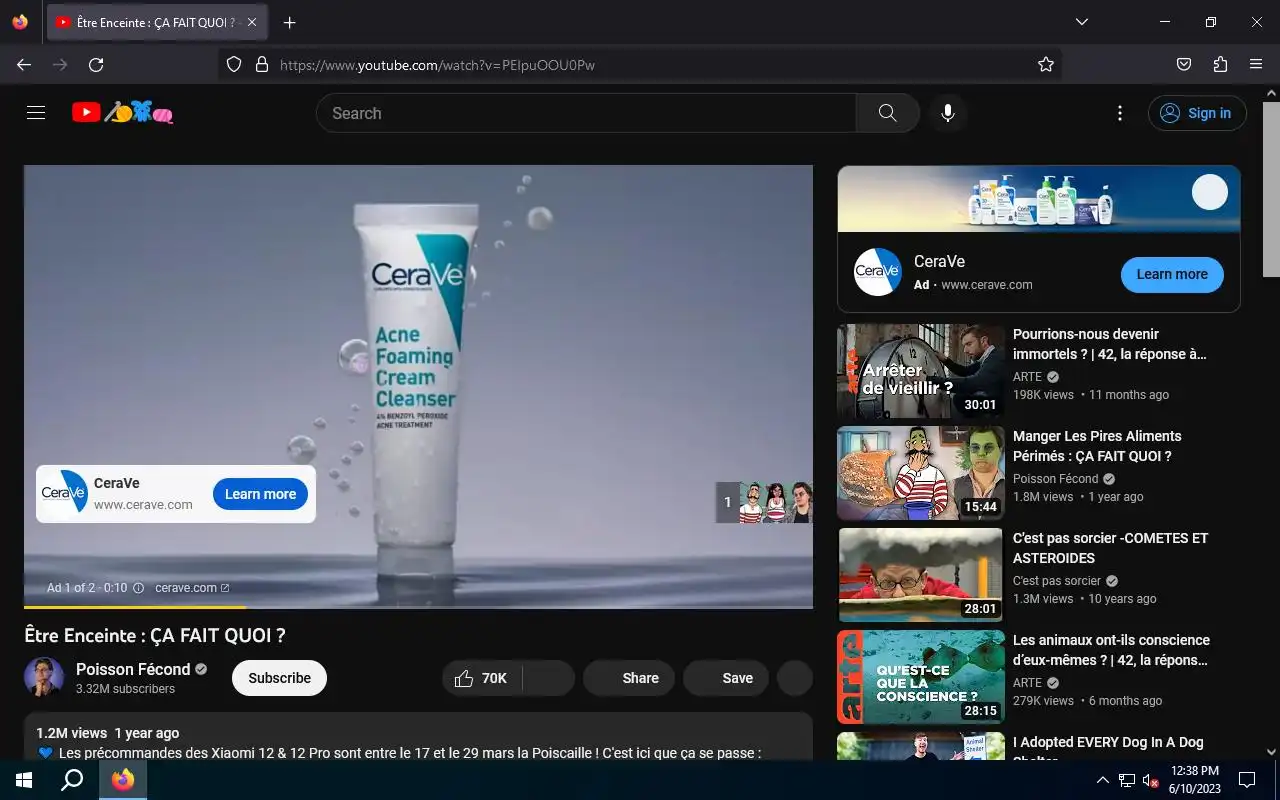The width and height of the screenshot is (1280, 800).
Task: Open the 'Qu'est-ce que la conscience ?' thumbnail
Action: pos(921,677)
